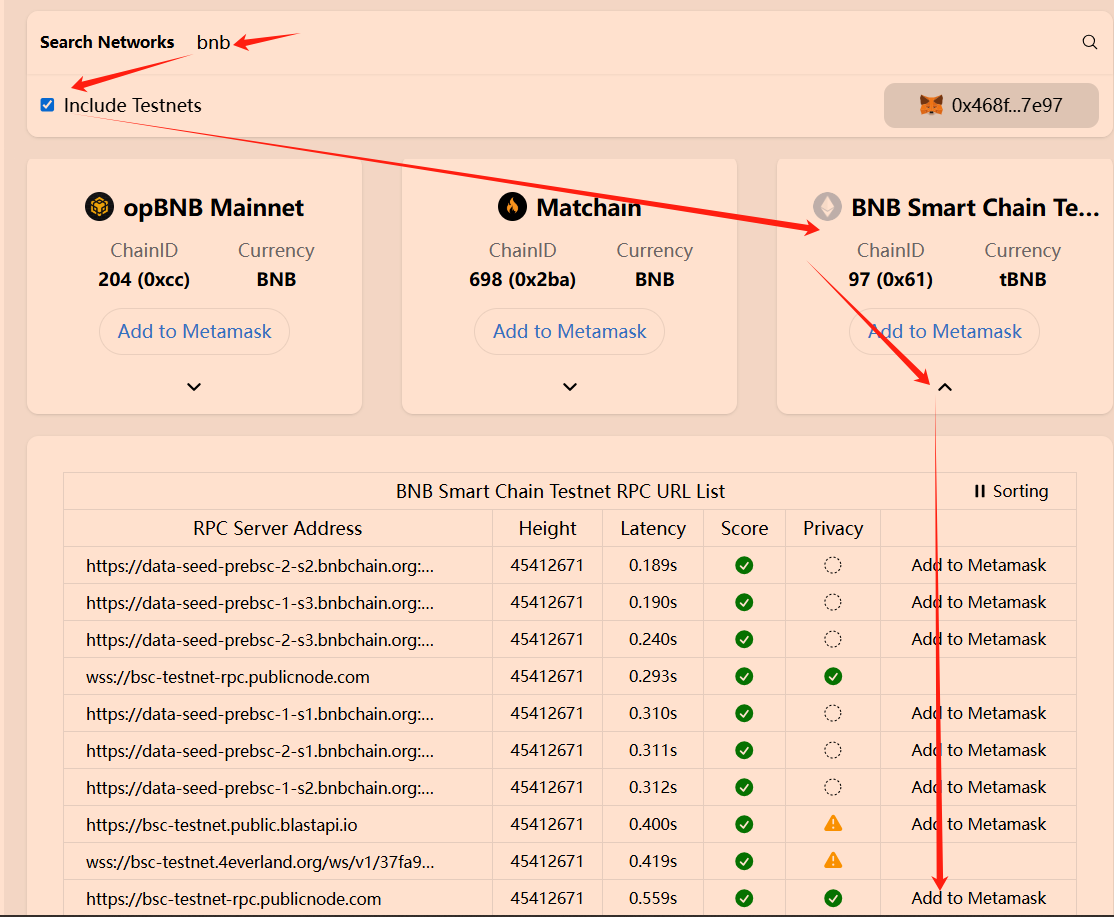The height and width of the screenshot is (917, 1114).
Task: Click the 204 (0xcc) chain ID value
Action: pos(144,279)
